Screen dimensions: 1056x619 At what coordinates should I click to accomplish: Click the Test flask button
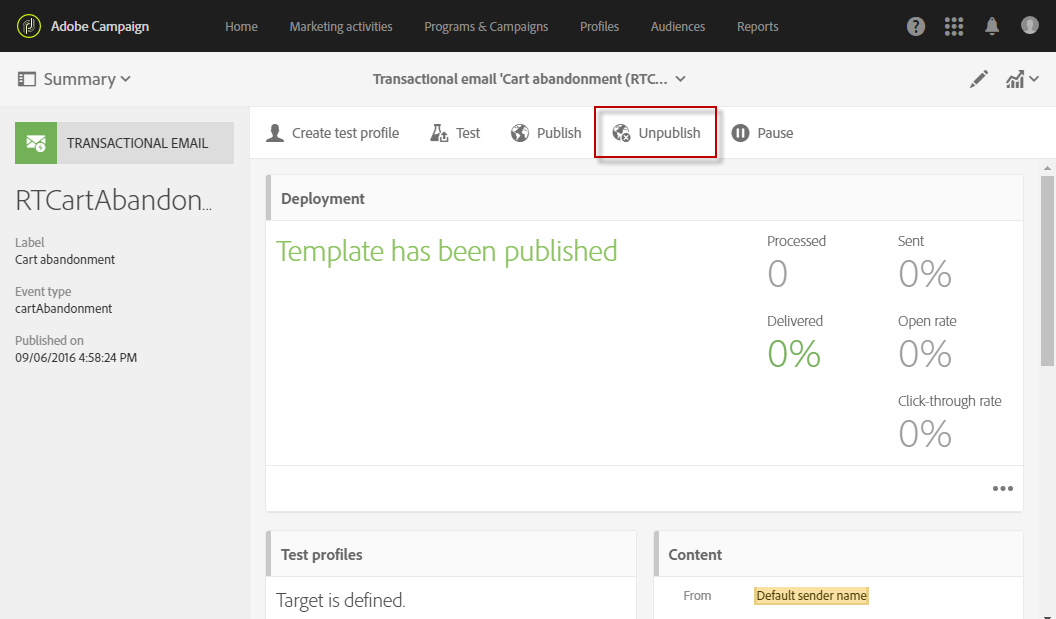coord(455,133)
